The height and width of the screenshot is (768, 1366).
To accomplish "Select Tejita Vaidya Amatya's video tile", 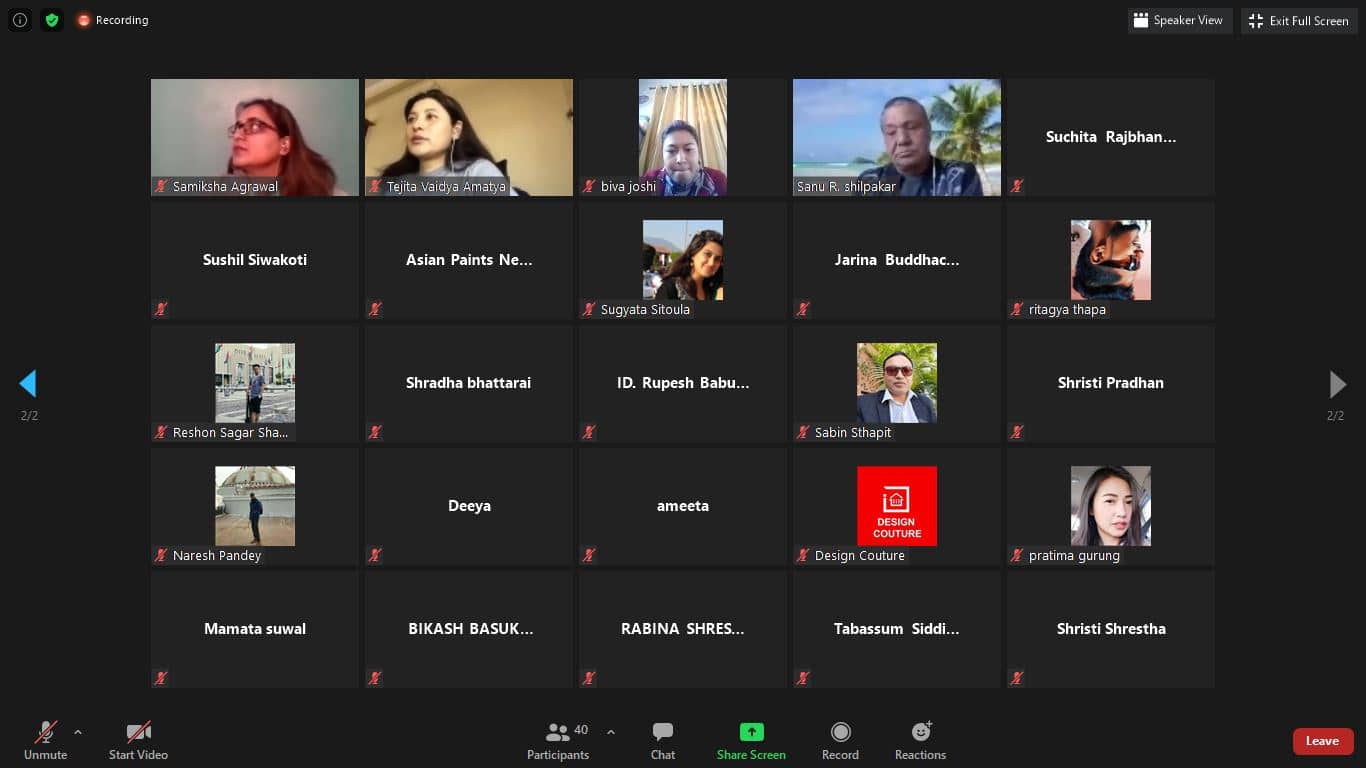I will coord(469,137).
